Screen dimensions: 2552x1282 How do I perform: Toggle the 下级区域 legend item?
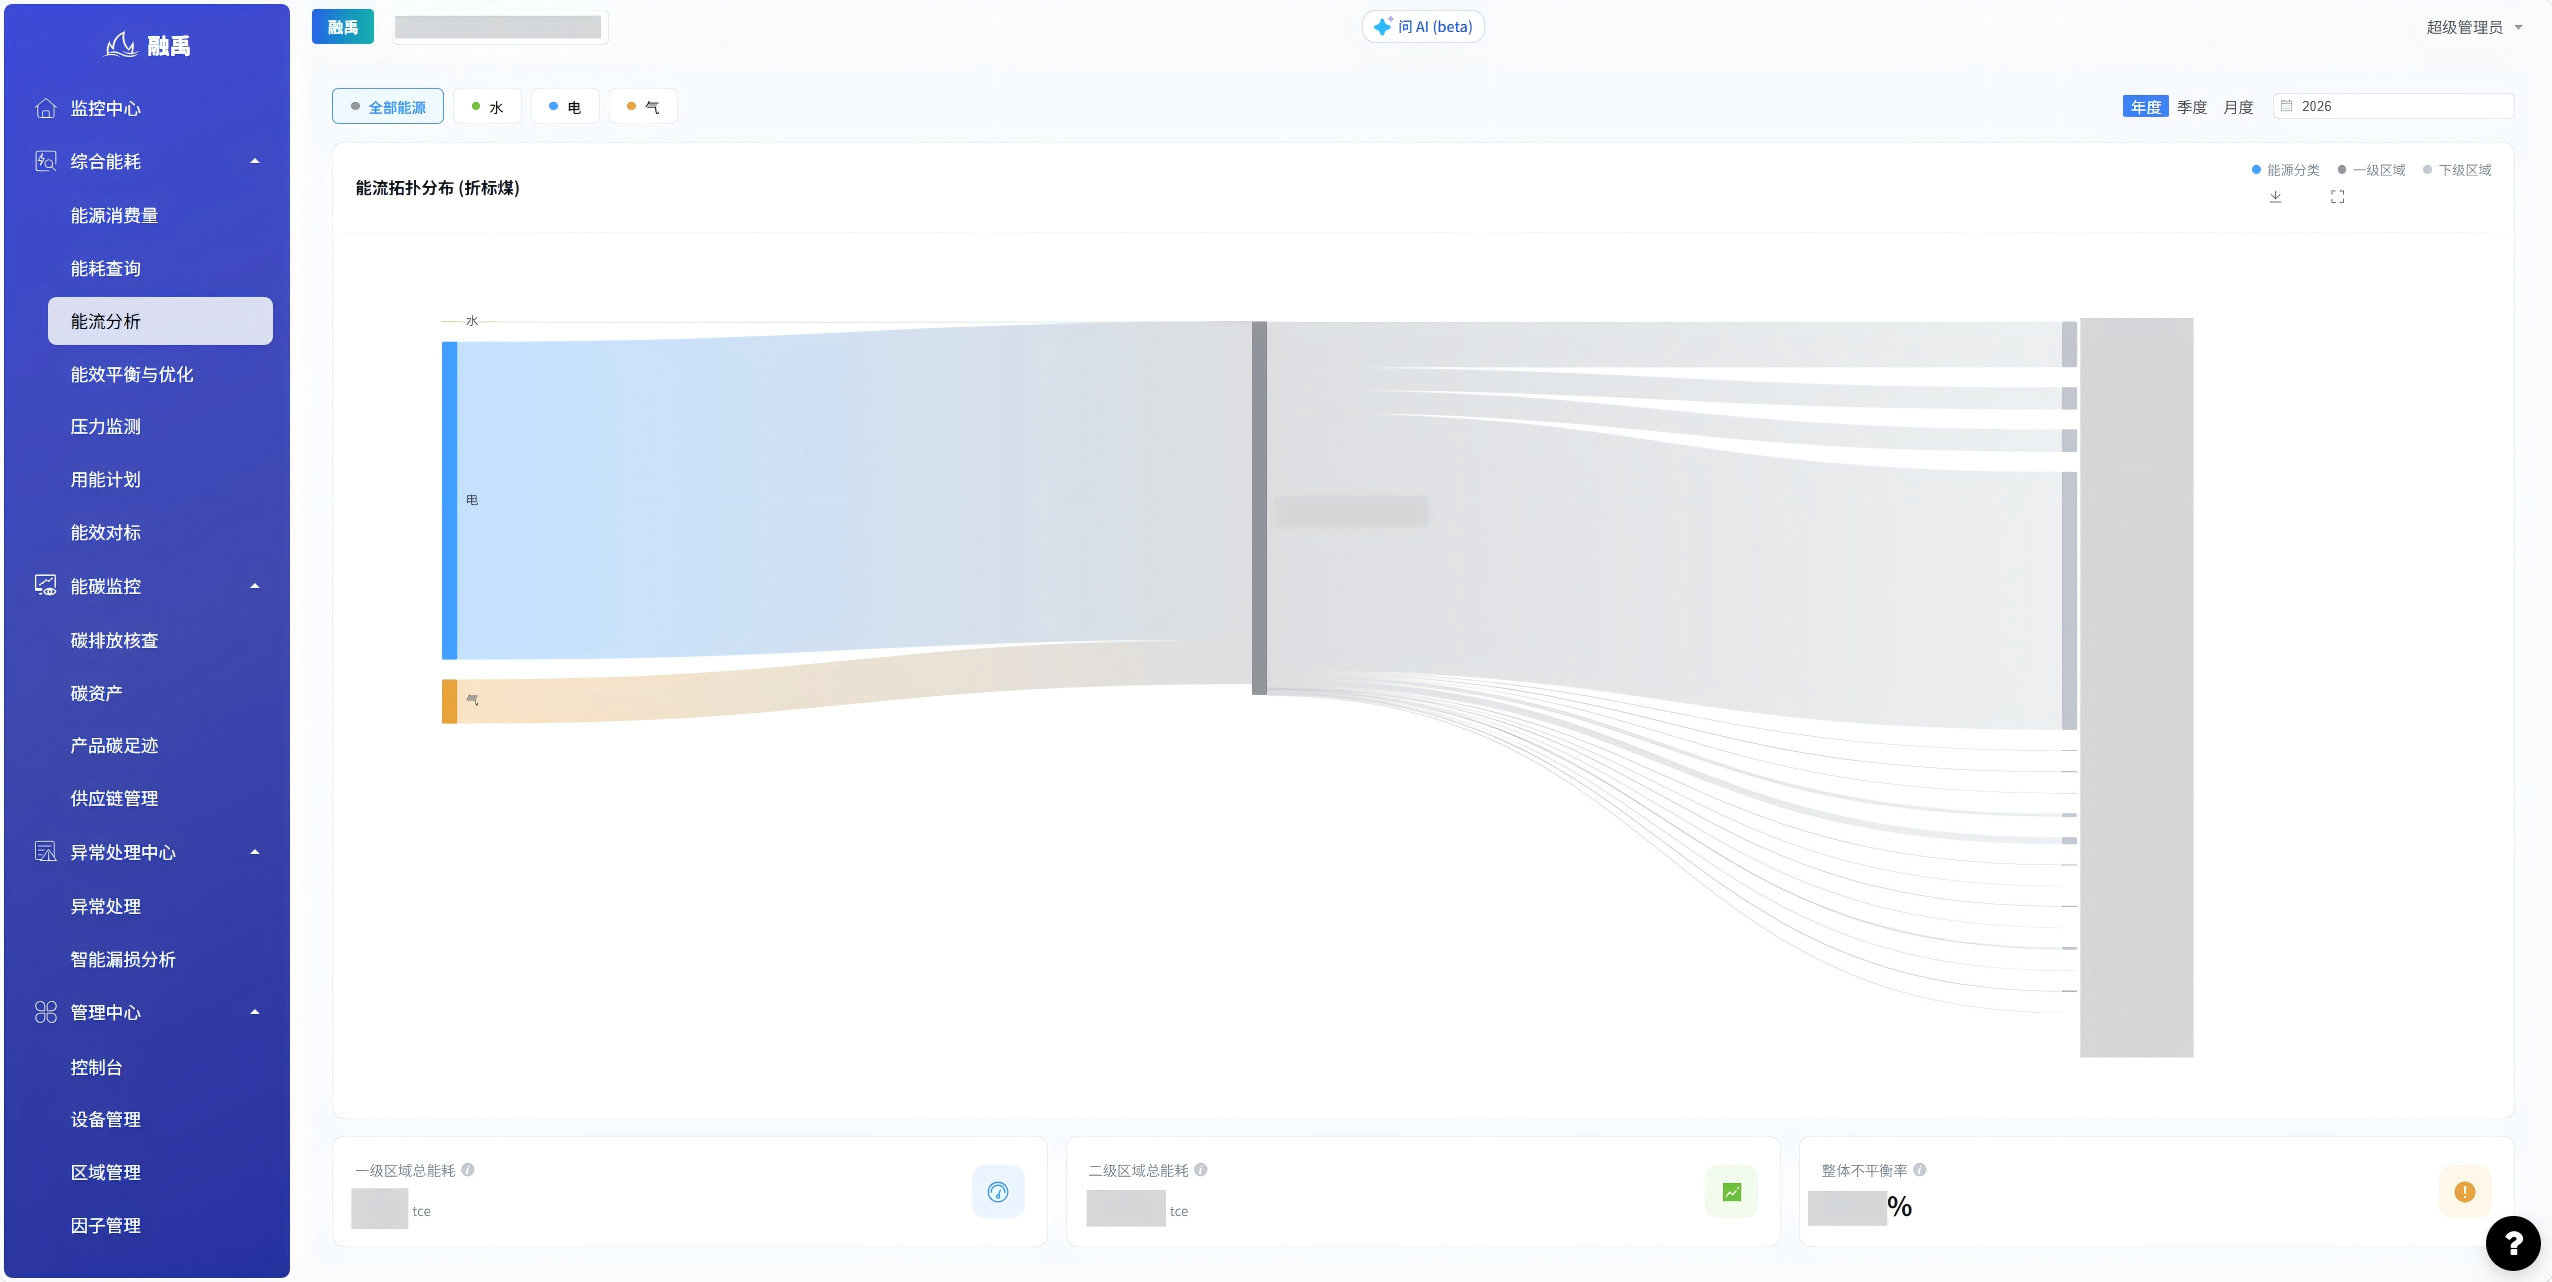tap(2457, 170)
